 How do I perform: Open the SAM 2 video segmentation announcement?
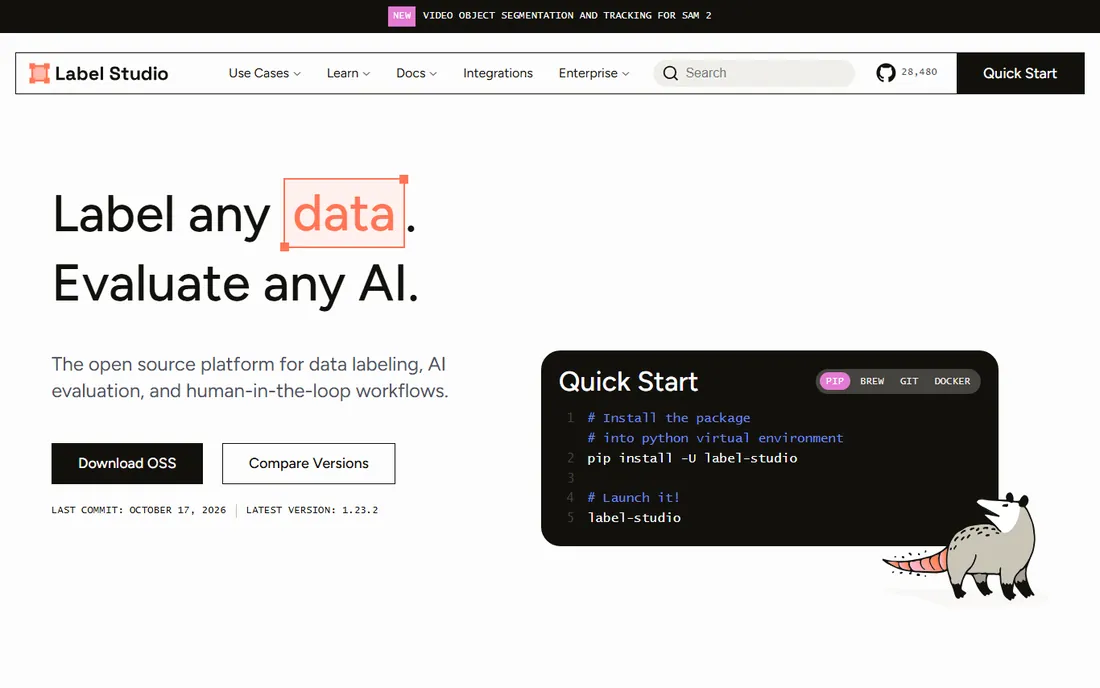(x=567, y=15)
